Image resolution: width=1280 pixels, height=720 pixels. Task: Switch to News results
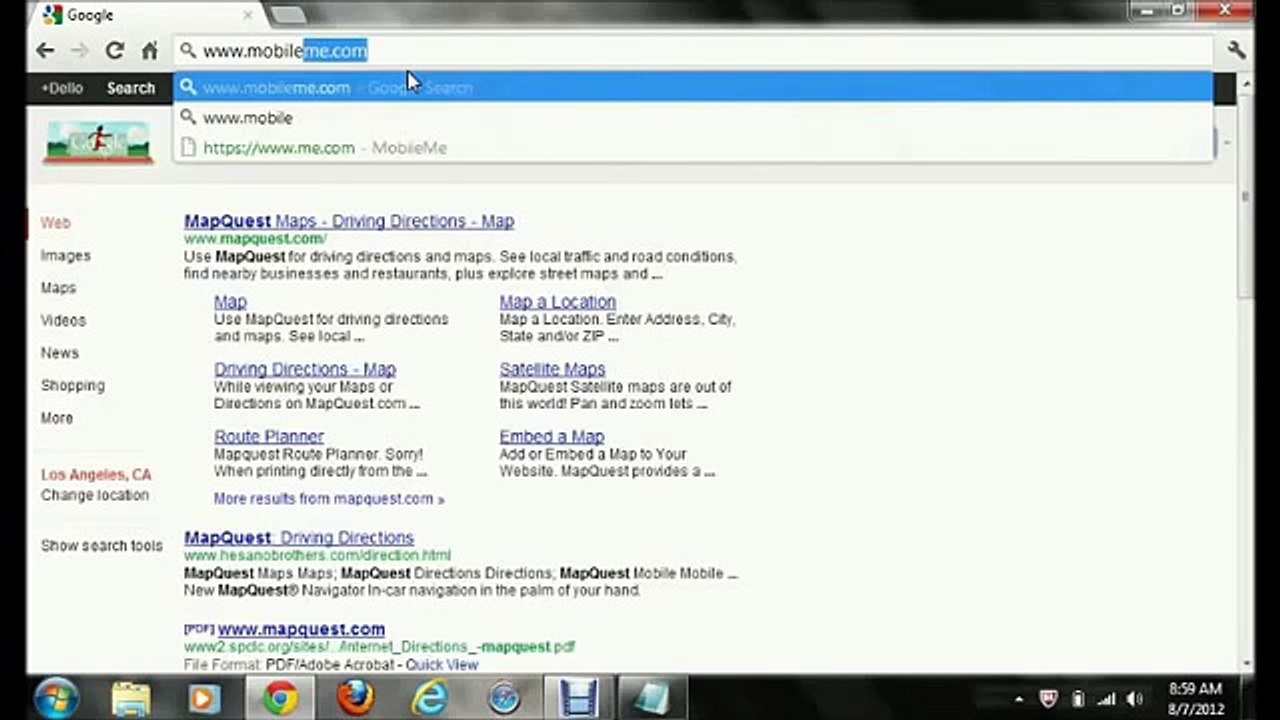tap(59, 353)
